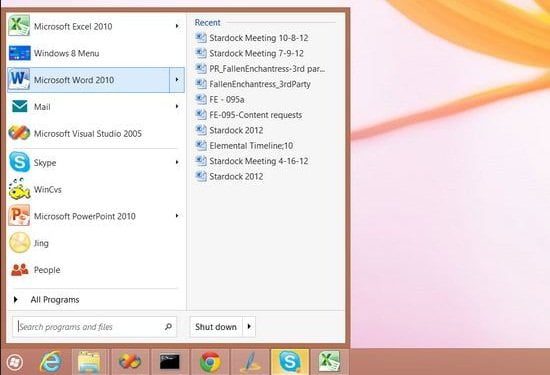Viewport: 550px width, 375px height.
Task: Open the pen application on the taskbar
Action: pos(250,362)
